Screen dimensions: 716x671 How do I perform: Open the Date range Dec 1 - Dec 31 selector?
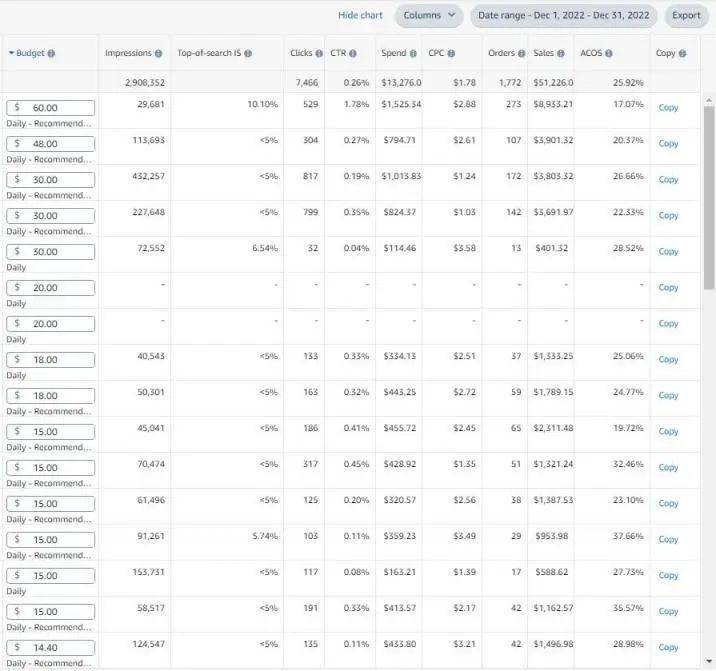[x=563, y=16]
